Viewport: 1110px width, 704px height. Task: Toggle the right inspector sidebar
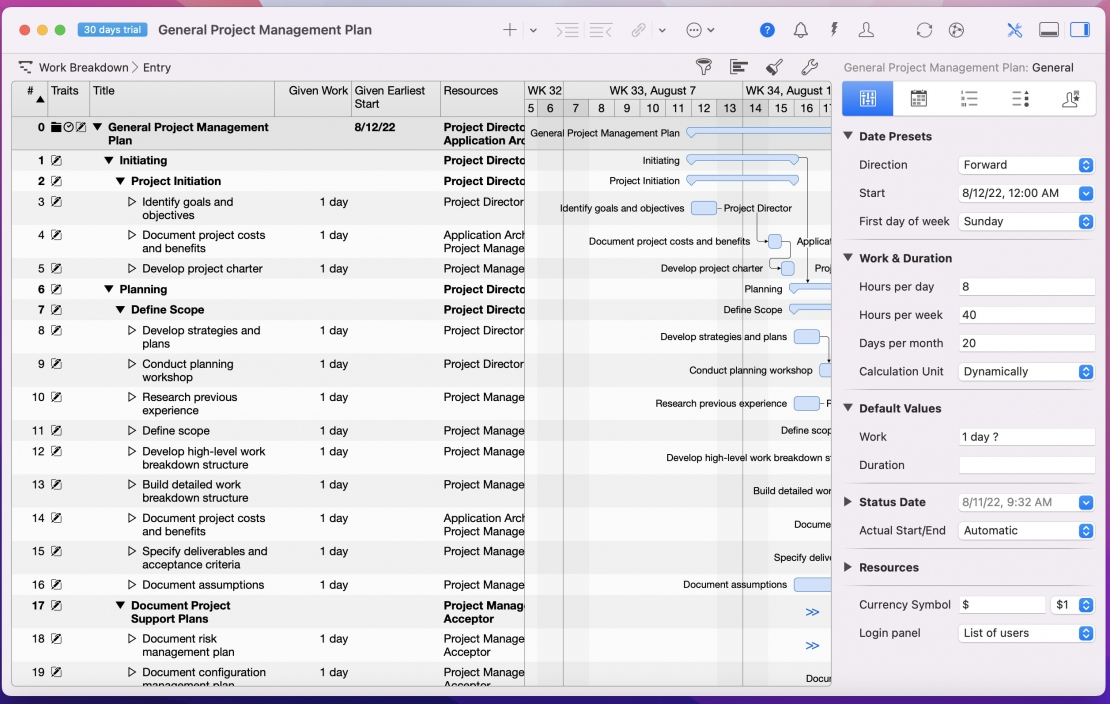(x=1080, y=30)
